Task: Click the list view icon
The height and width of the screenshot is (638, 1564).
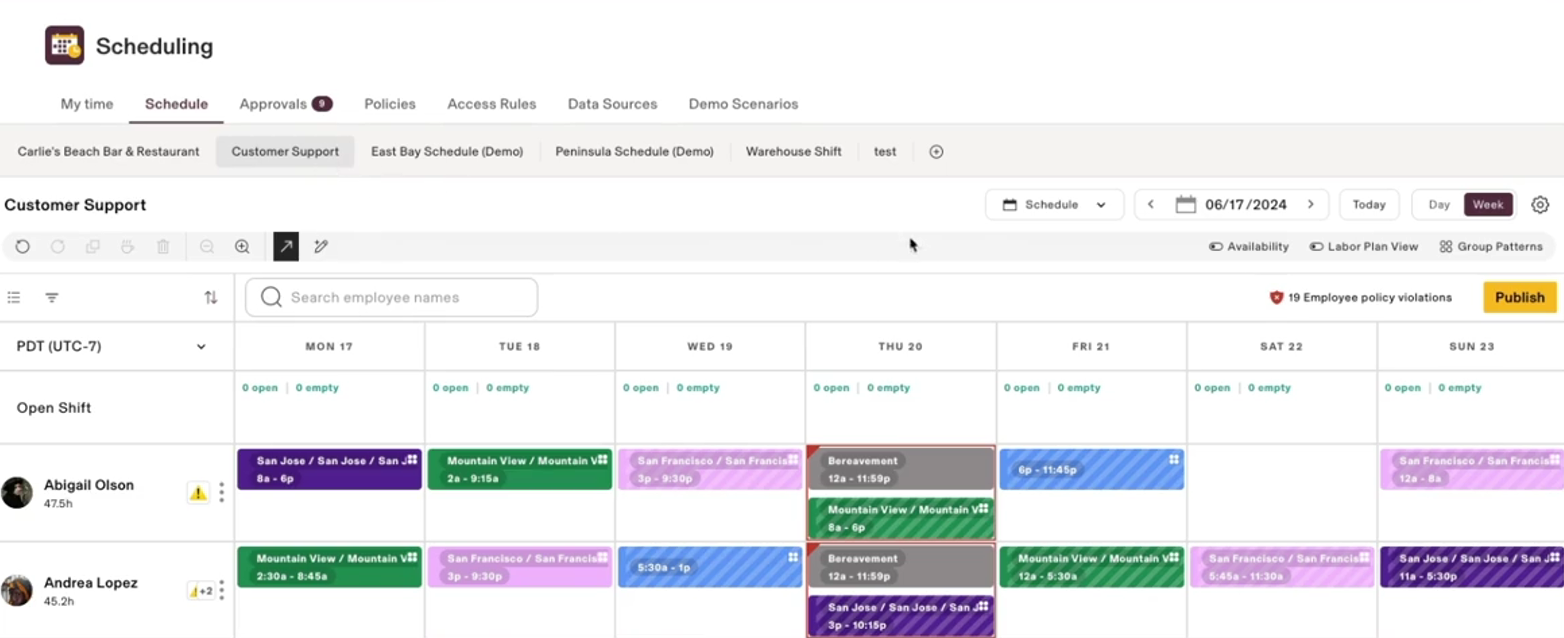Action: pyautogui.click(x=14, y=297)
